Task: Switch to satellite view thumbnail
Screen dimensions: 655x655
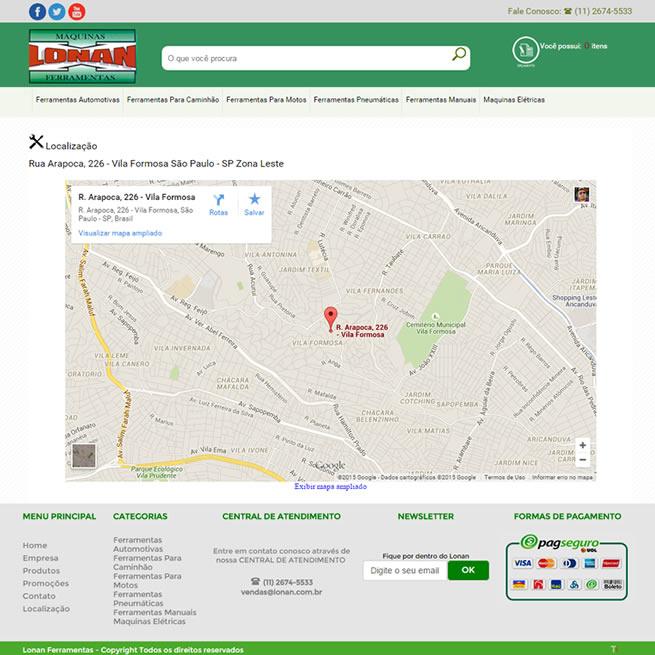Action: coord(84,455)
